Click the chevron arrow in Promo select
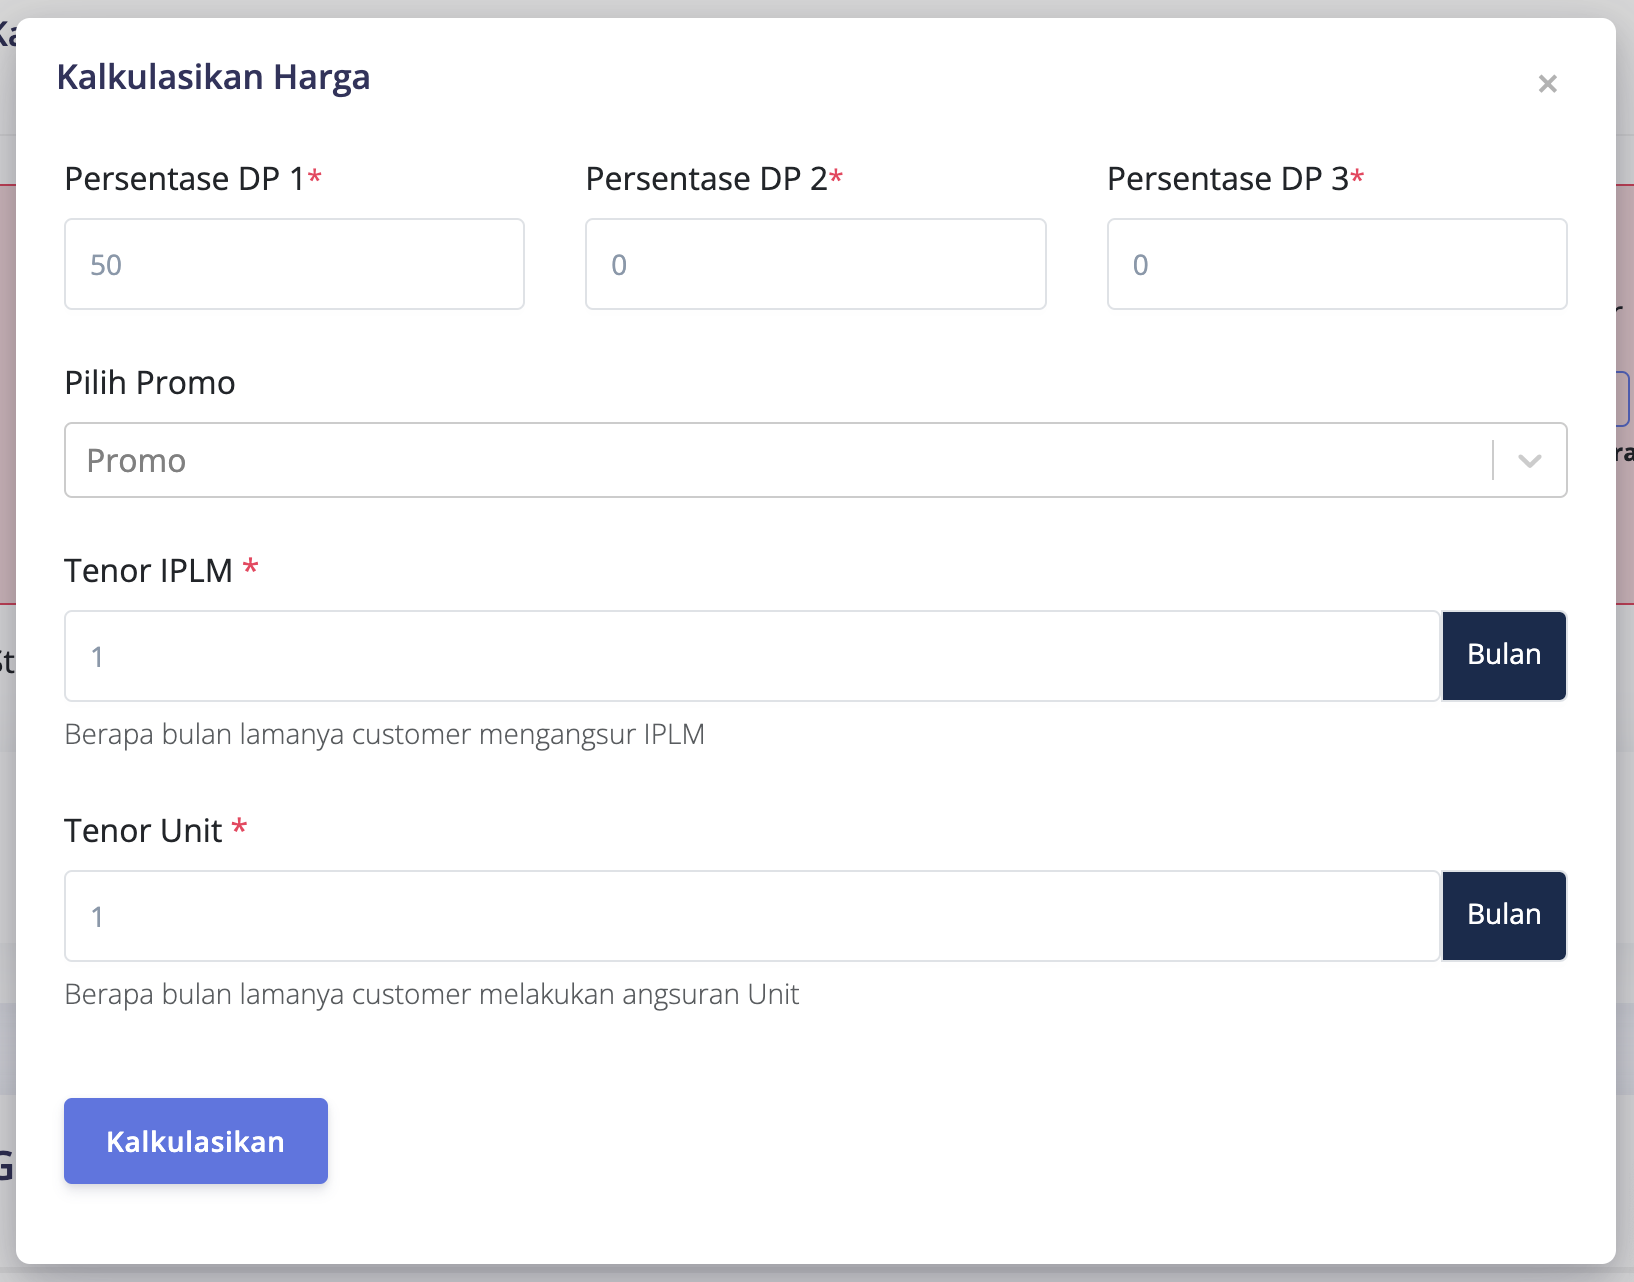Viewport: 1634px width, 1282px height. 1529,460
